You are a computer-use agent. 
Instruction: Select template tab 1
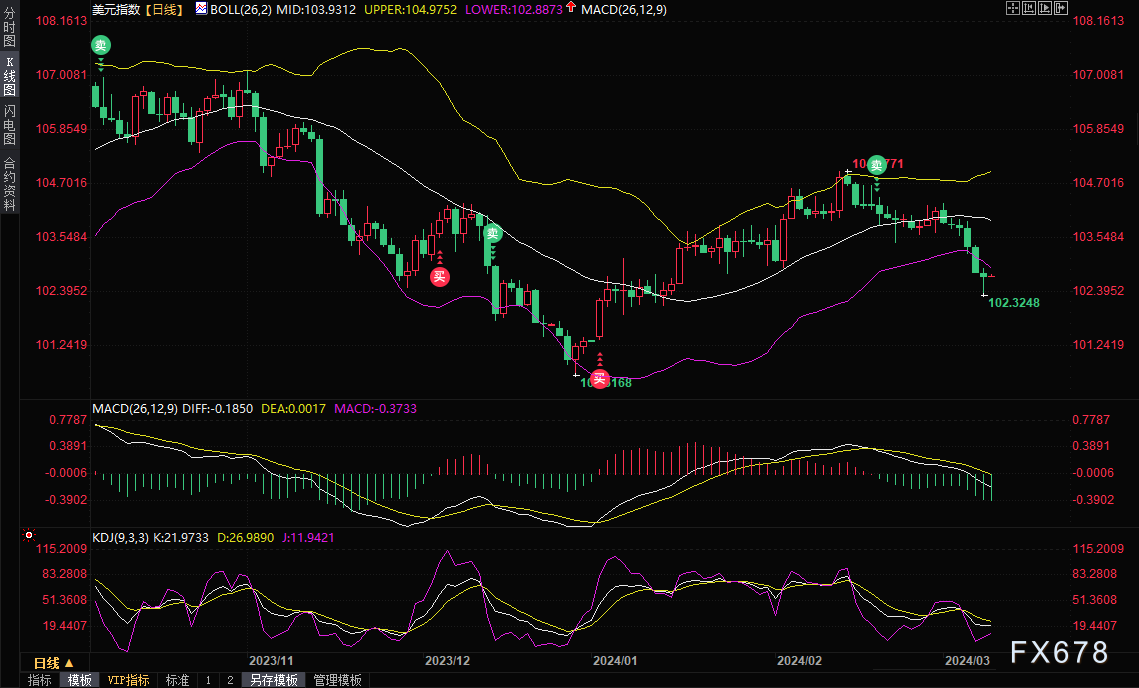(x=208, y=680)
